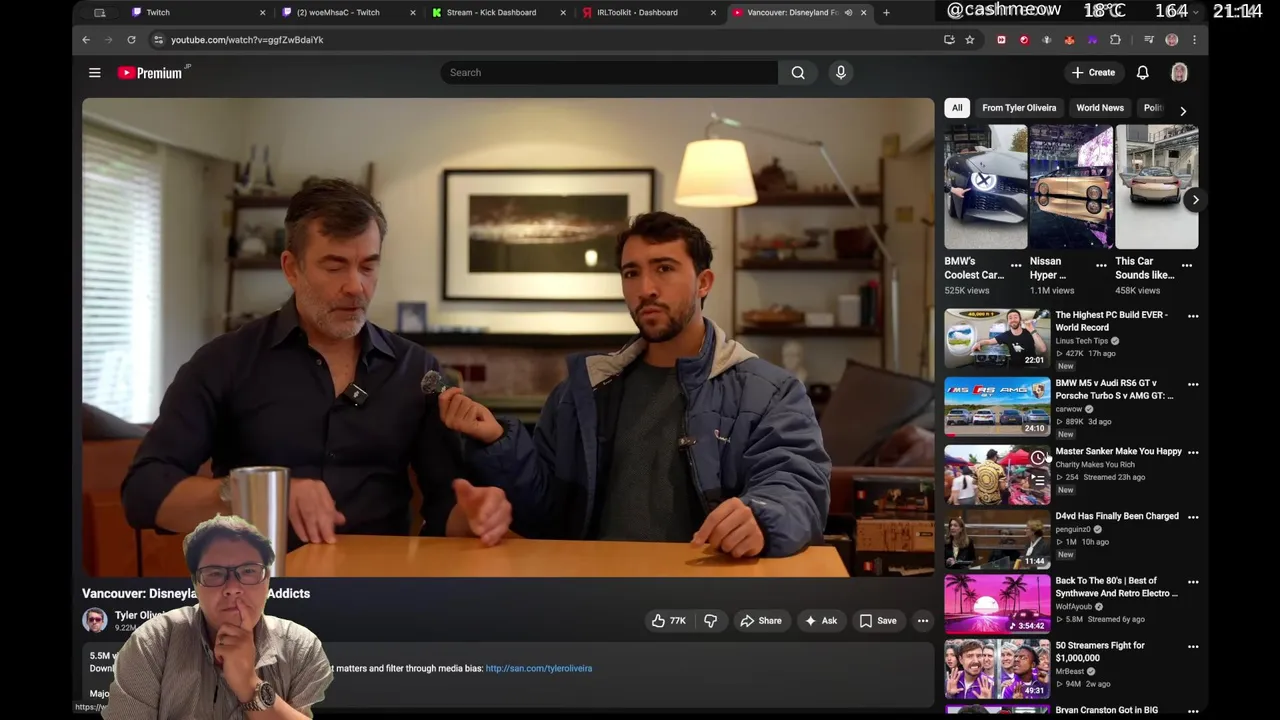Open more actions below the video

[923, 621]
